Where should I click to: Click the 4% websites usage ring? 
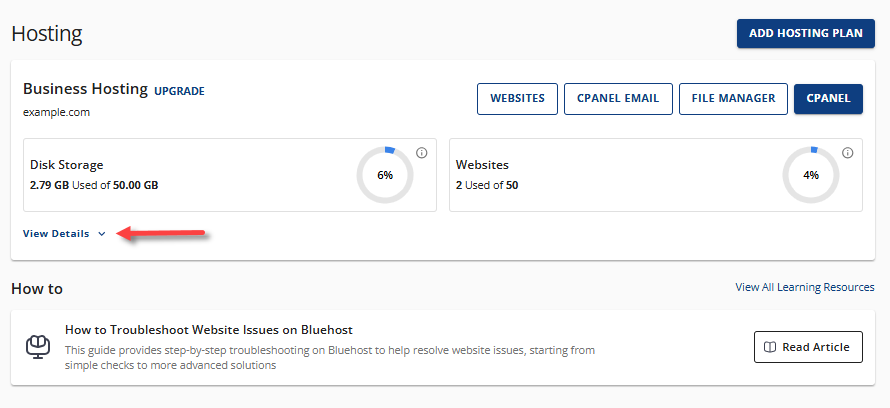(810, 175)
